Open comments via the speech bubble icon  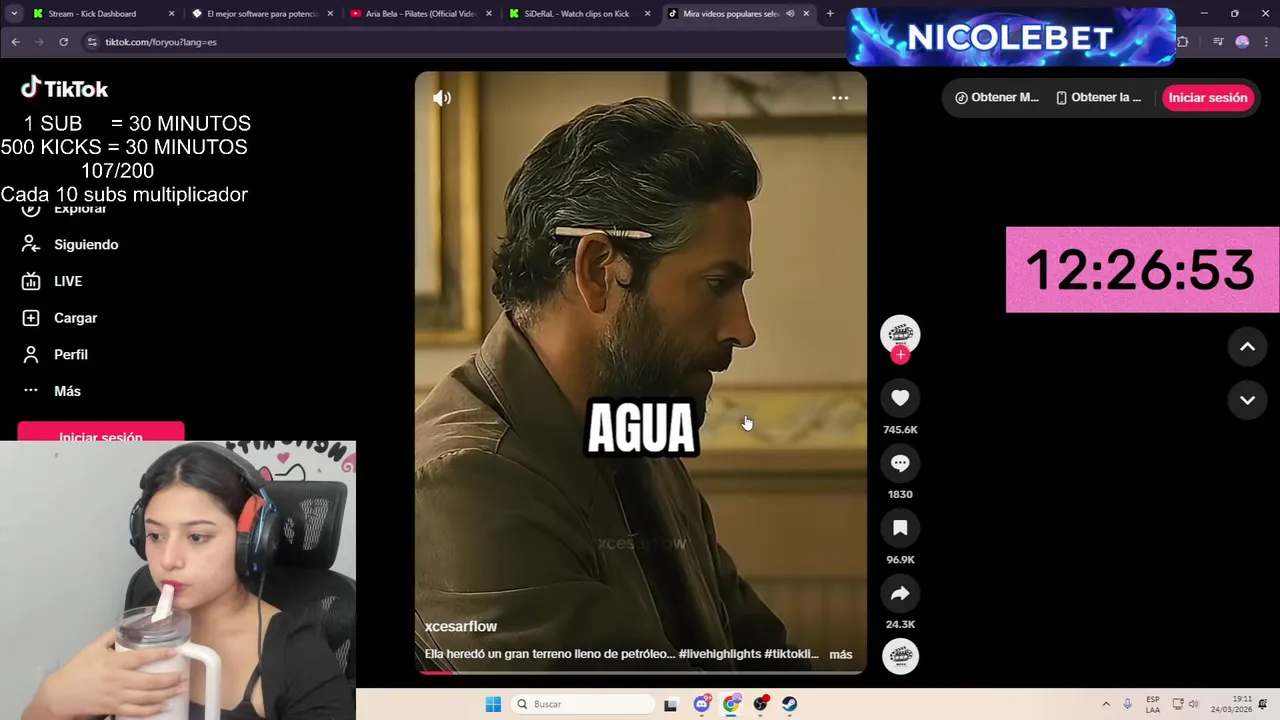pos(900,463)
